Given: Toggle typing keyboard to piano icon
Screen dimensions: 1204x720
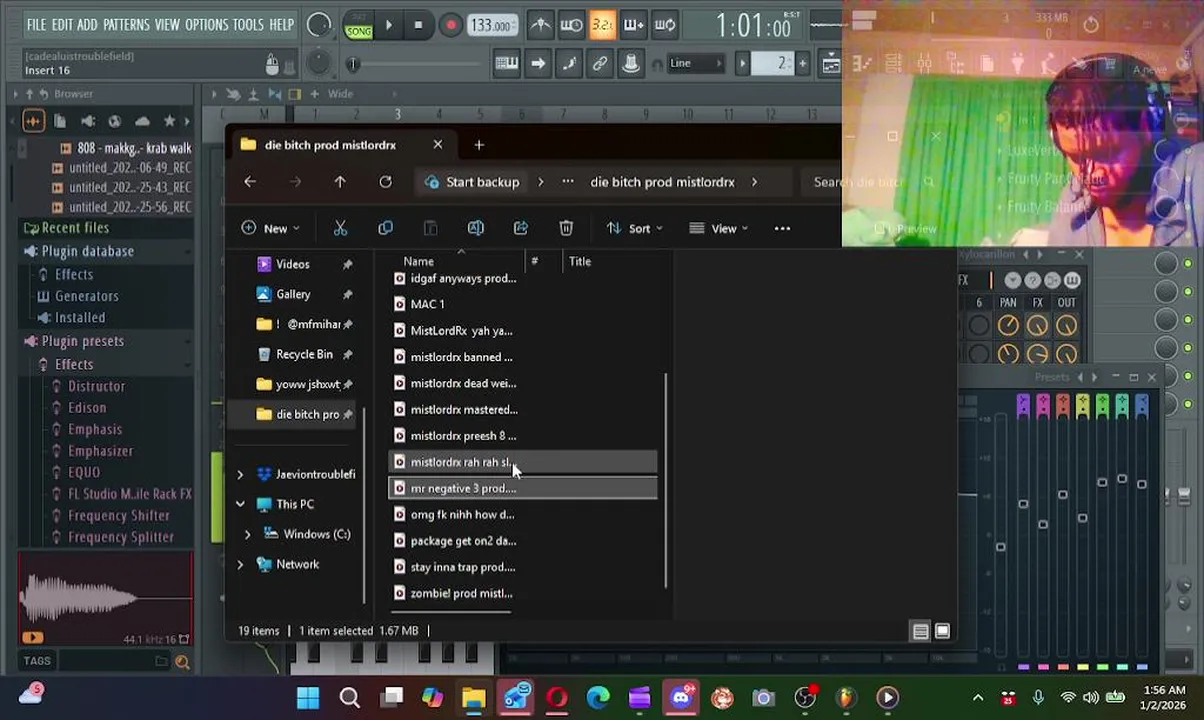Looking at the screenshot, I should [507, 64].
